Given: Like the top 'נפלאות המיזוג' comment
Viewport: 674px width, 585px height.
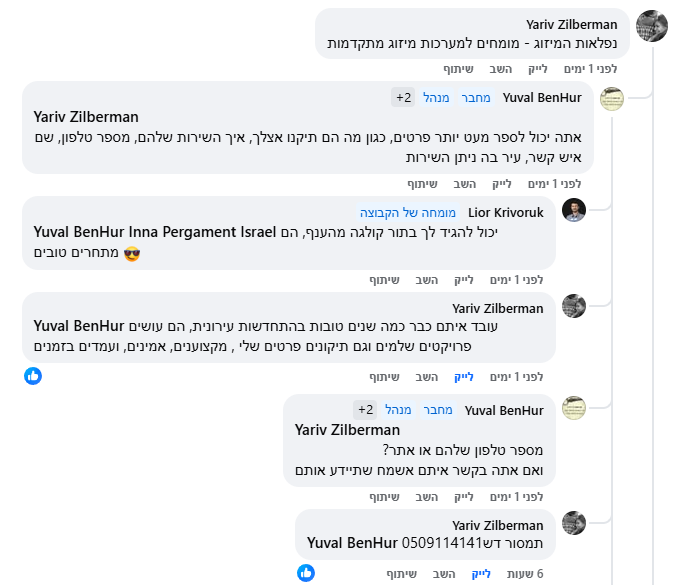Looking at the screenshot, I should [x=539, y=69].
